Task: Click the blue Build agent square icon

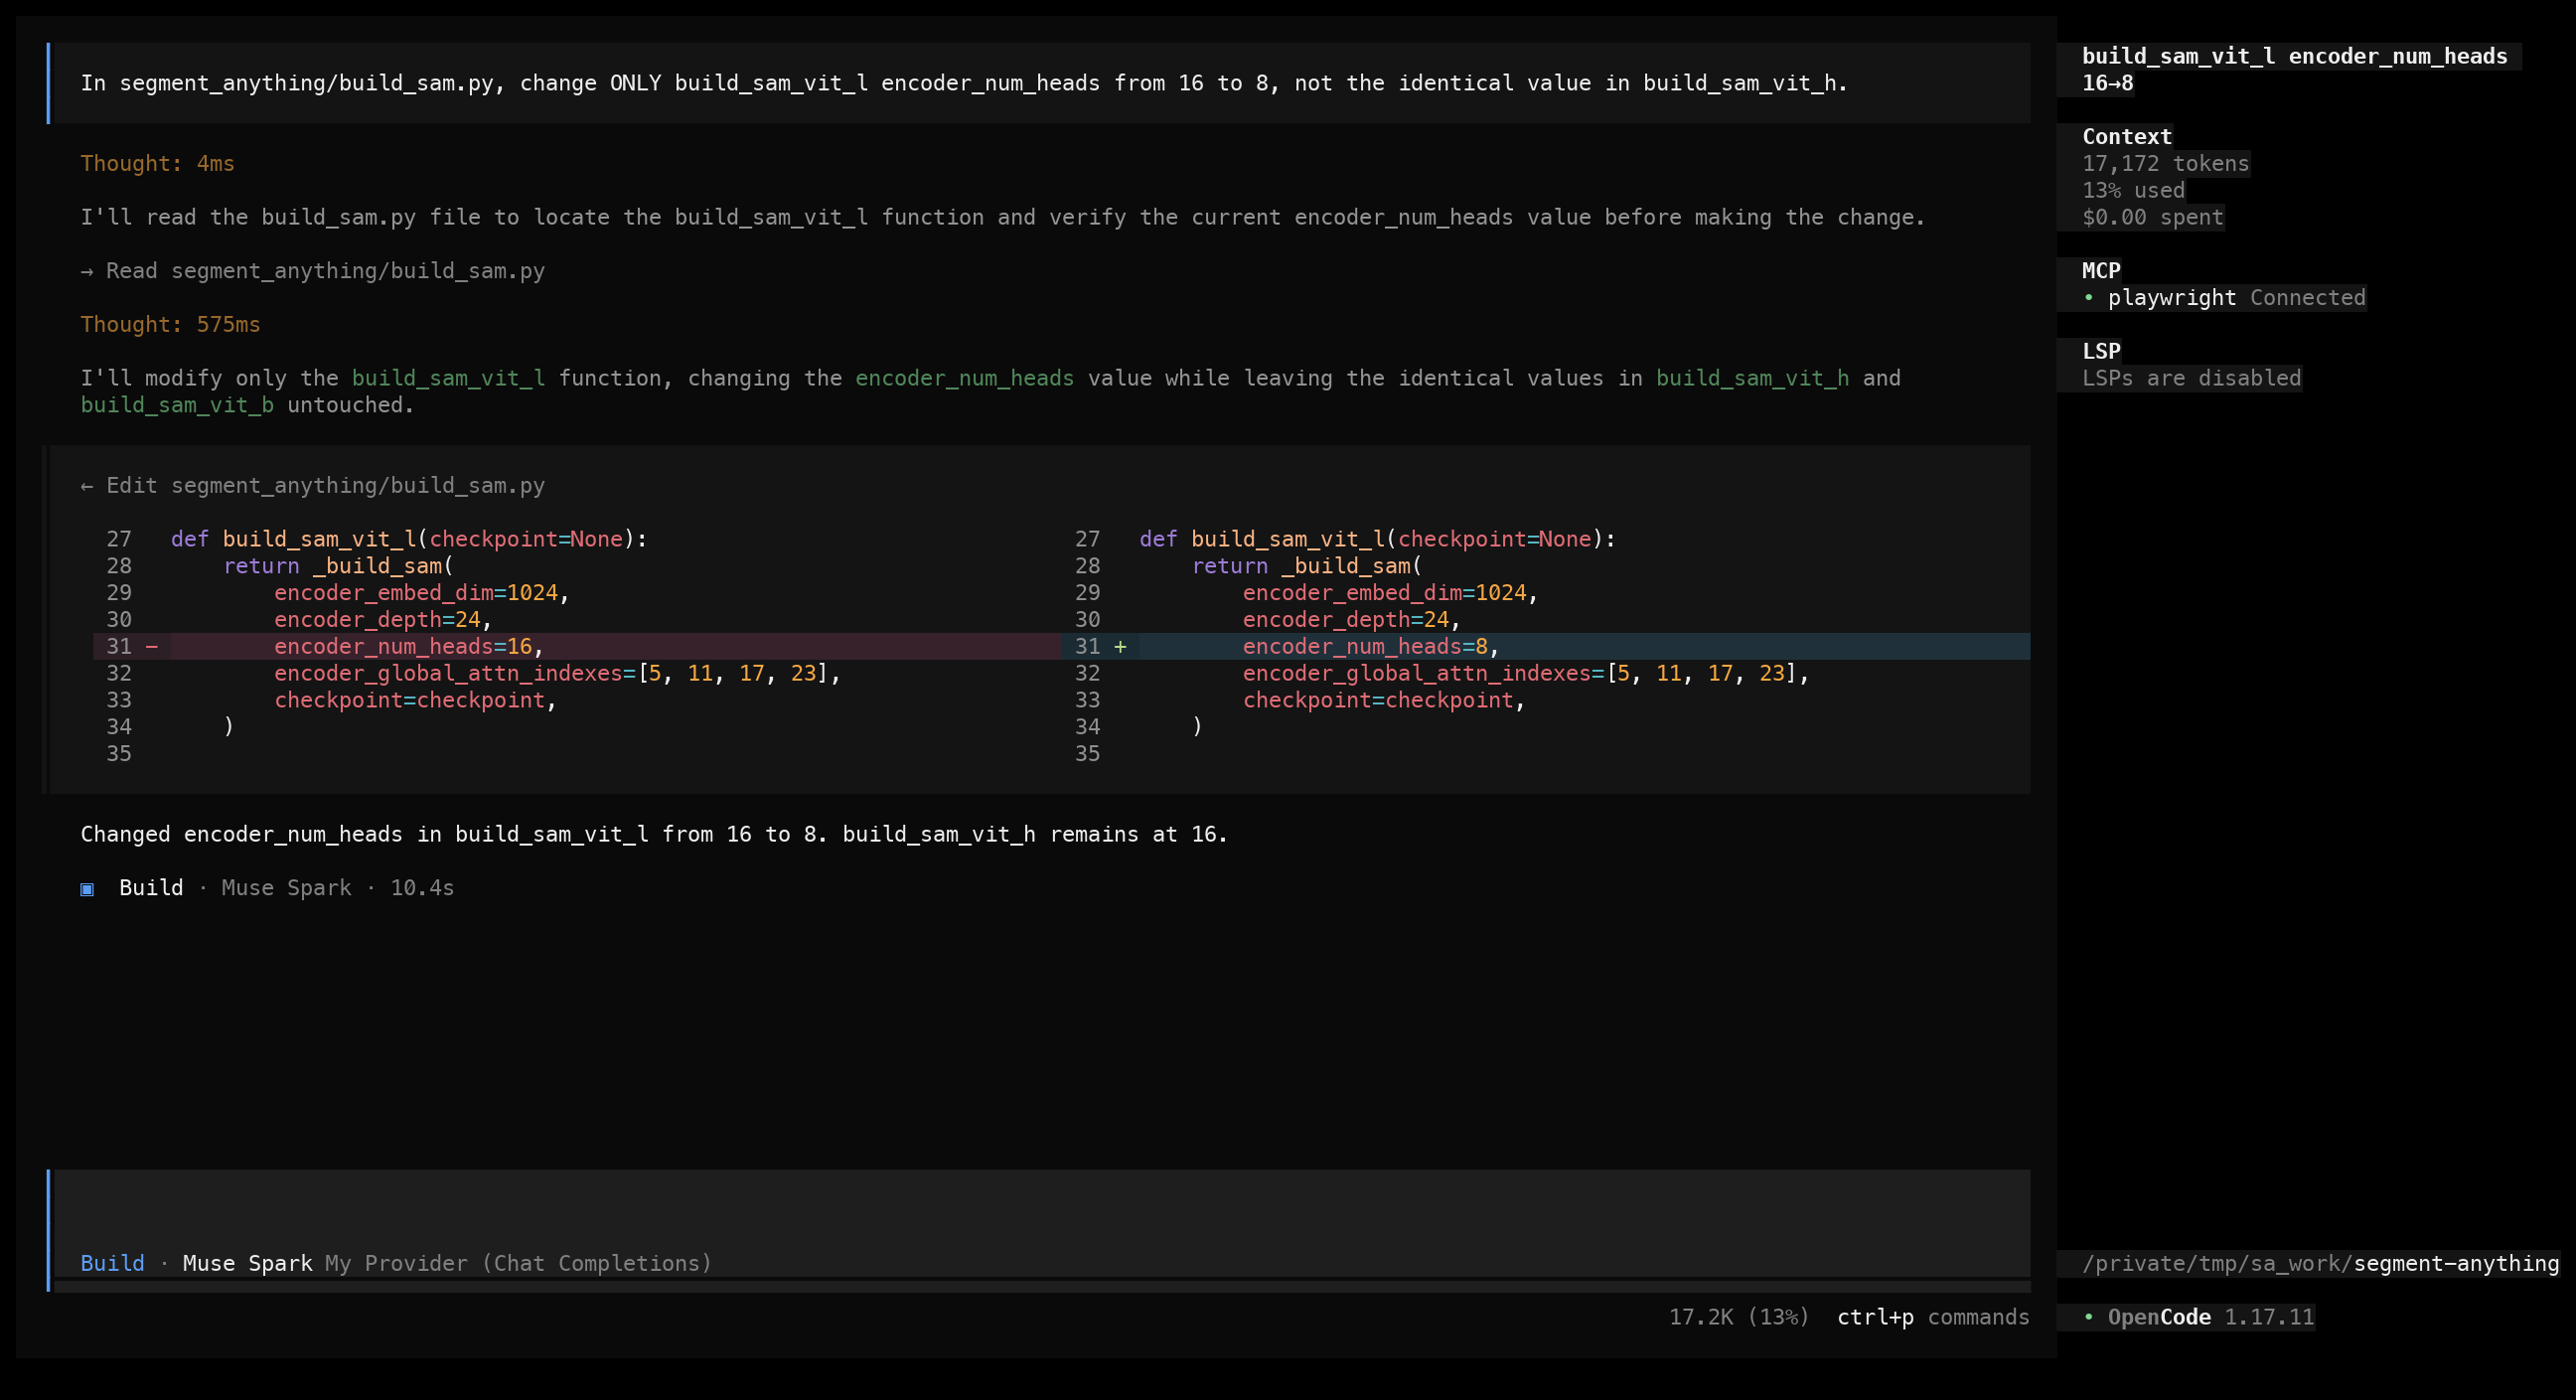Action: [x=87, y=889]
